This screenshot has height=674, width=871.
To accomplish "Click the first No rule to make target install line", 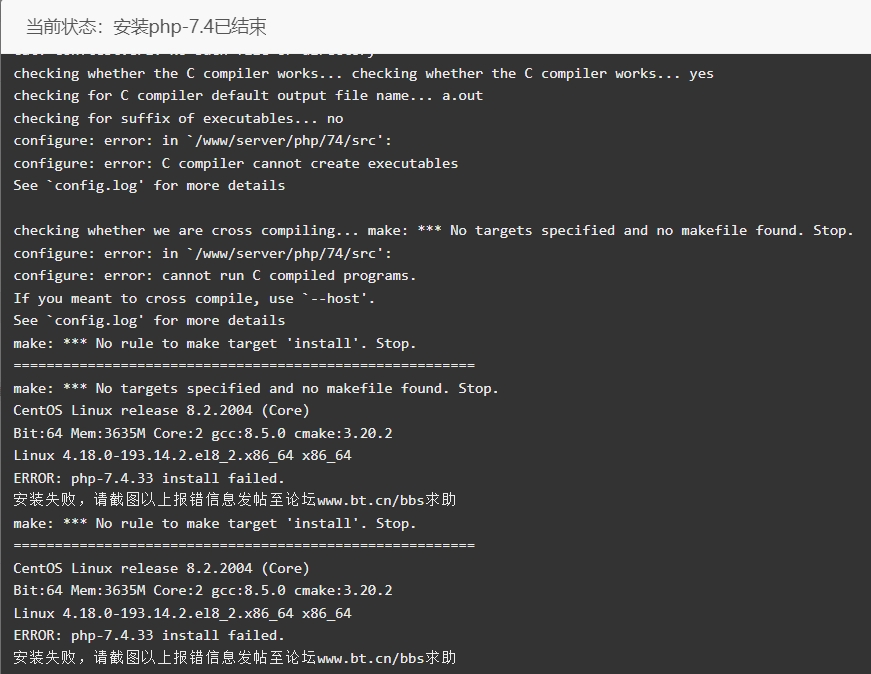I will click(214, 343).
